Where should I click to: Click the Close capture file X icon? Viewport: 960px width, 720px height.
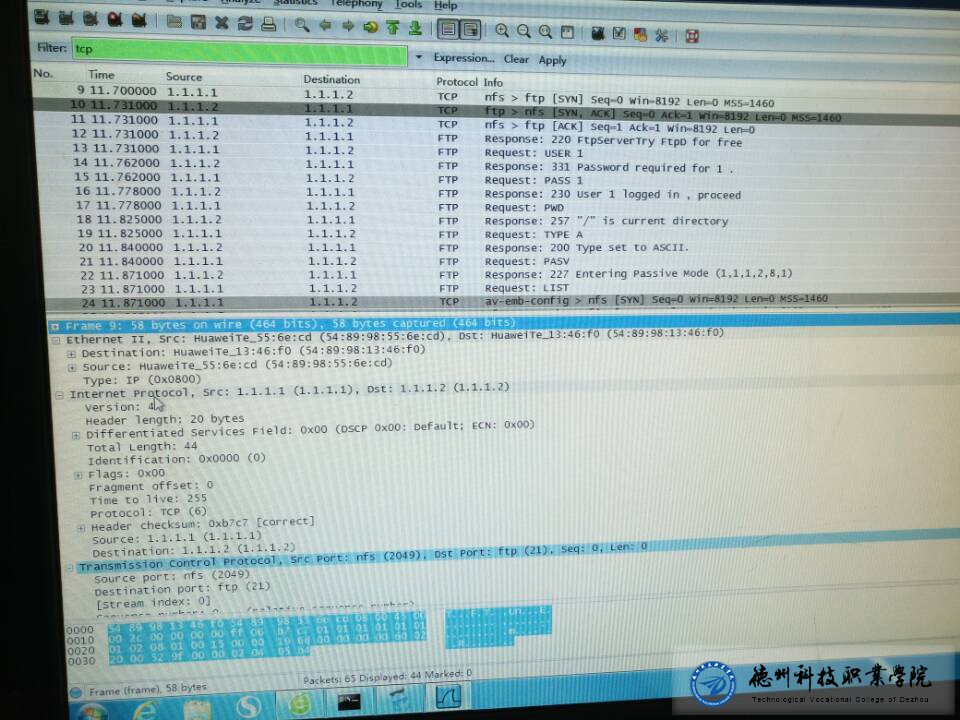pos(221,23)
